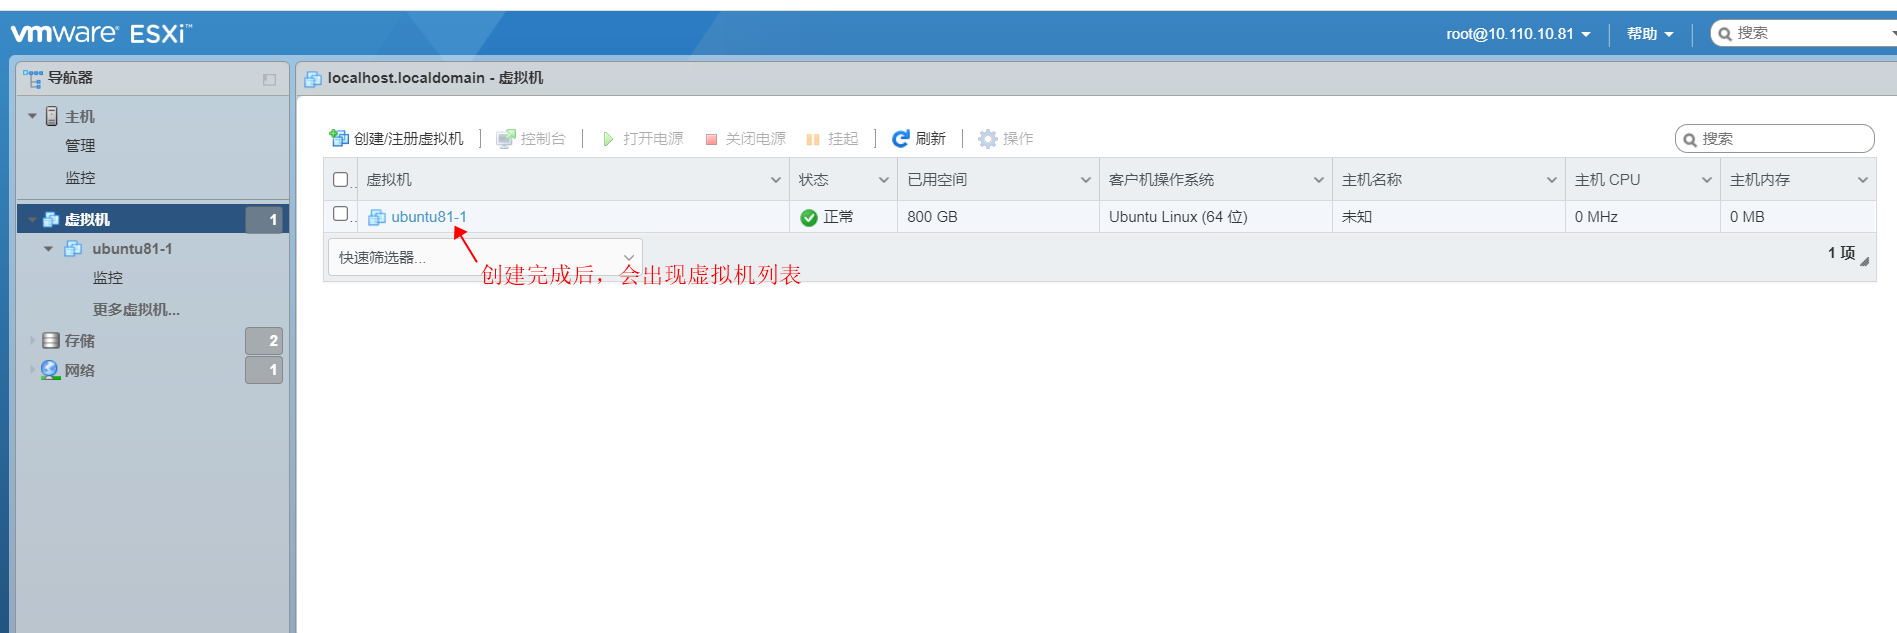Open the root@10.110.10.81 user menu

(x=1518, y=34)
